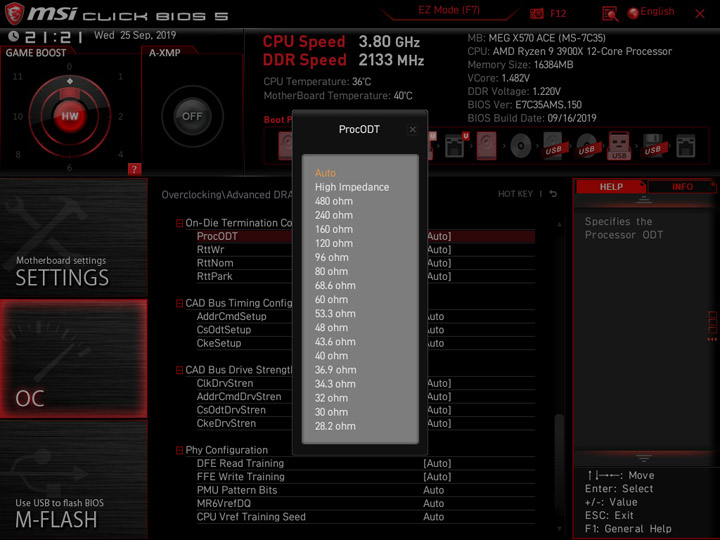Select the last network boot device icon

pyautogui.click(x=686, y=146)
